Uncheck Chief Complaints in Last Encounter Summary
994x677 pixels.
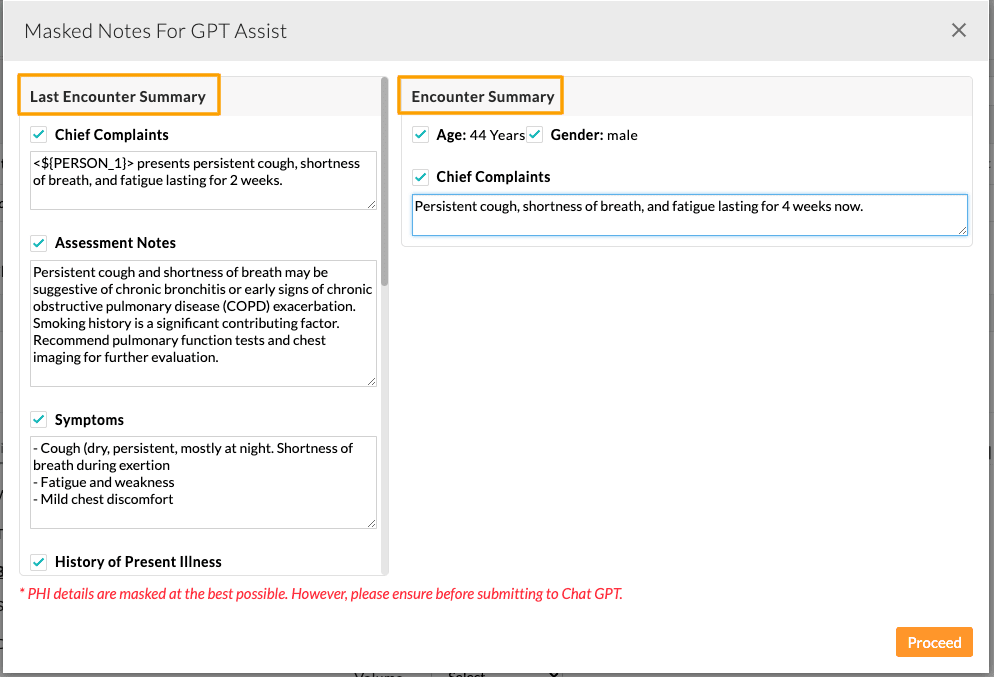tap(38, 134)
